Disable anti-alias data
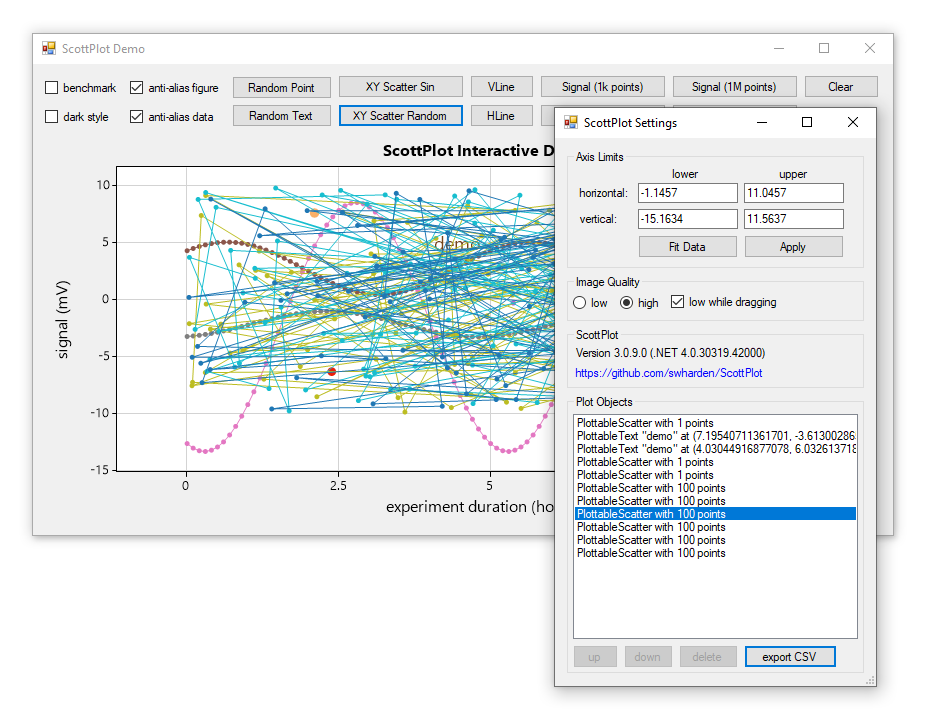Viewport: 926px width, 723px height. (136, 117)
